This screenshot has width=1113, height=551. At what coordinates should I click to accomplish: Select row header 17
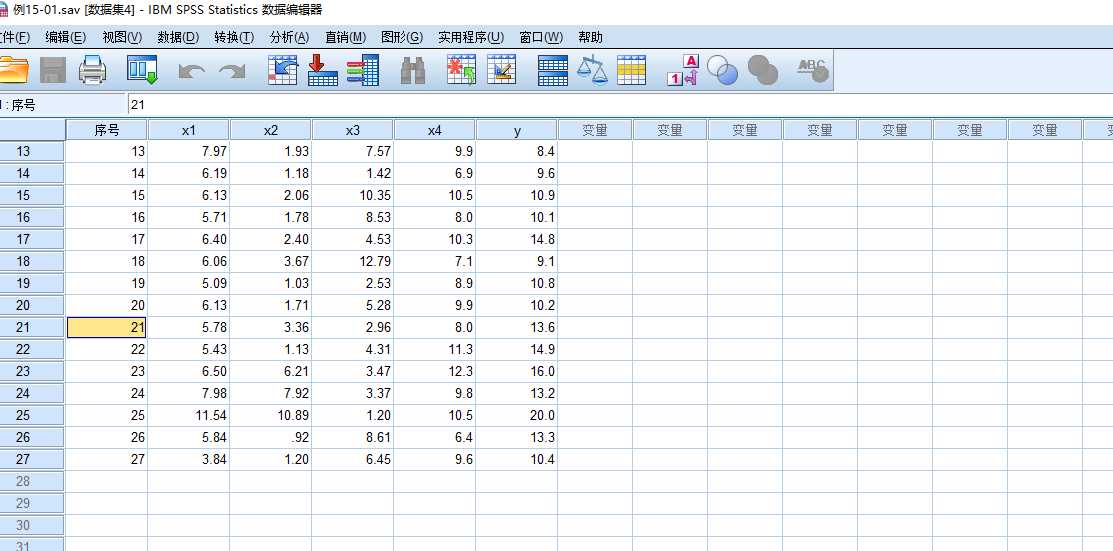32,239
